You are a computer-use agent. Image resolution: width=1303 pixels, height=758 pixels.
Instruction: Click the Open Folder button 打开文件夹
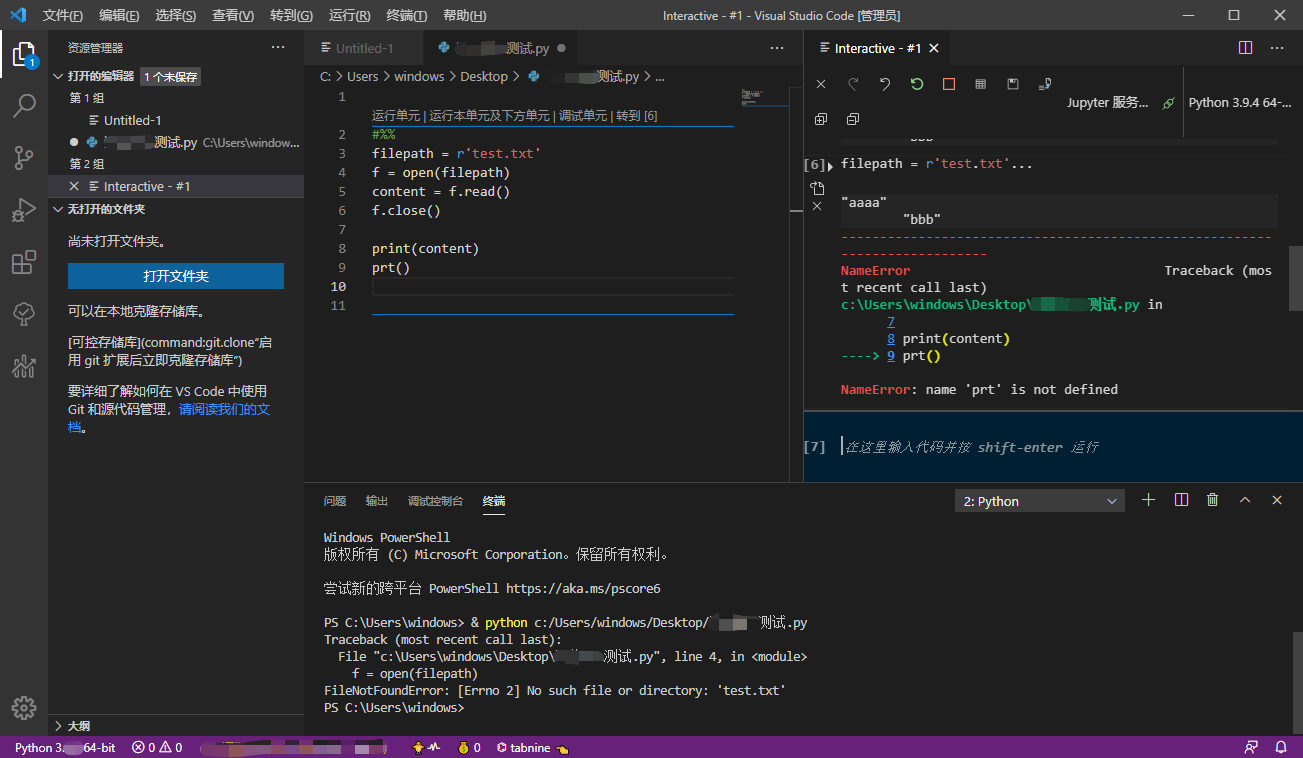click(176, 276)
